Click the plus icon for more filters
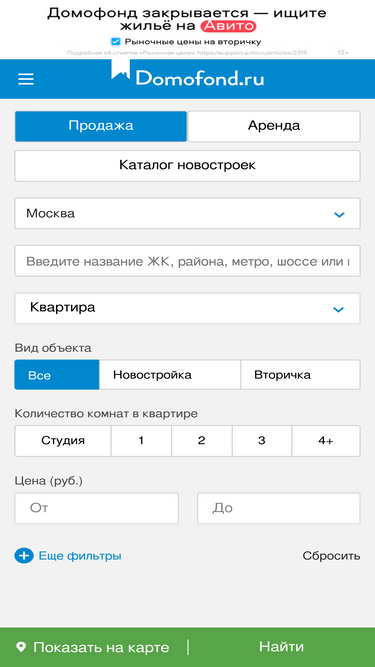 (x=24, y=556)
